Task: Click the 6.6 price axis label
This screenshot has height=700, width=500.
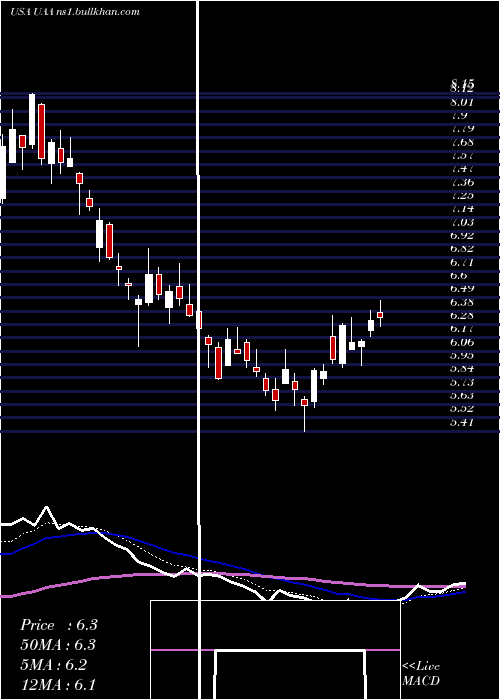Action: point(459,275)
